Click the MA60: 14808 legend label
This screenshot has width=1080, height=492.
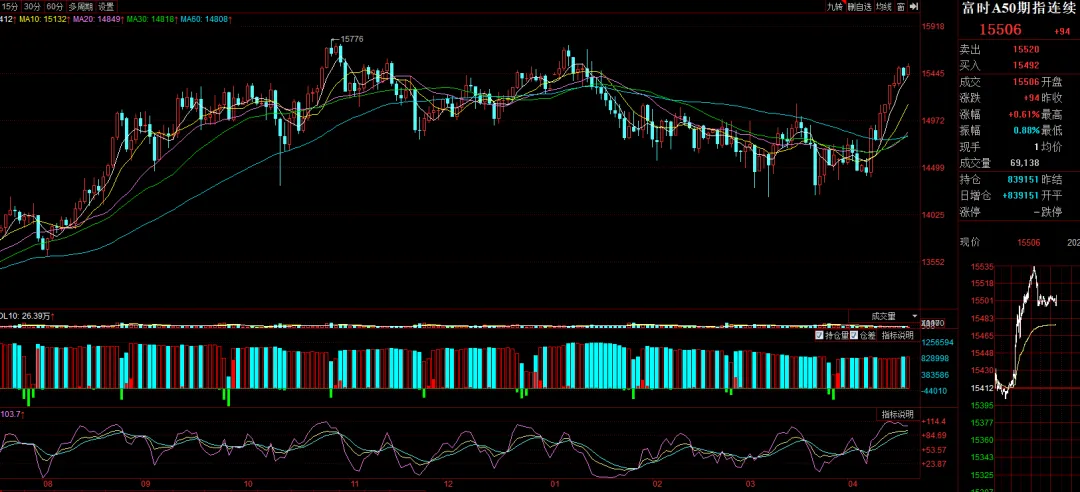(204, 19)
